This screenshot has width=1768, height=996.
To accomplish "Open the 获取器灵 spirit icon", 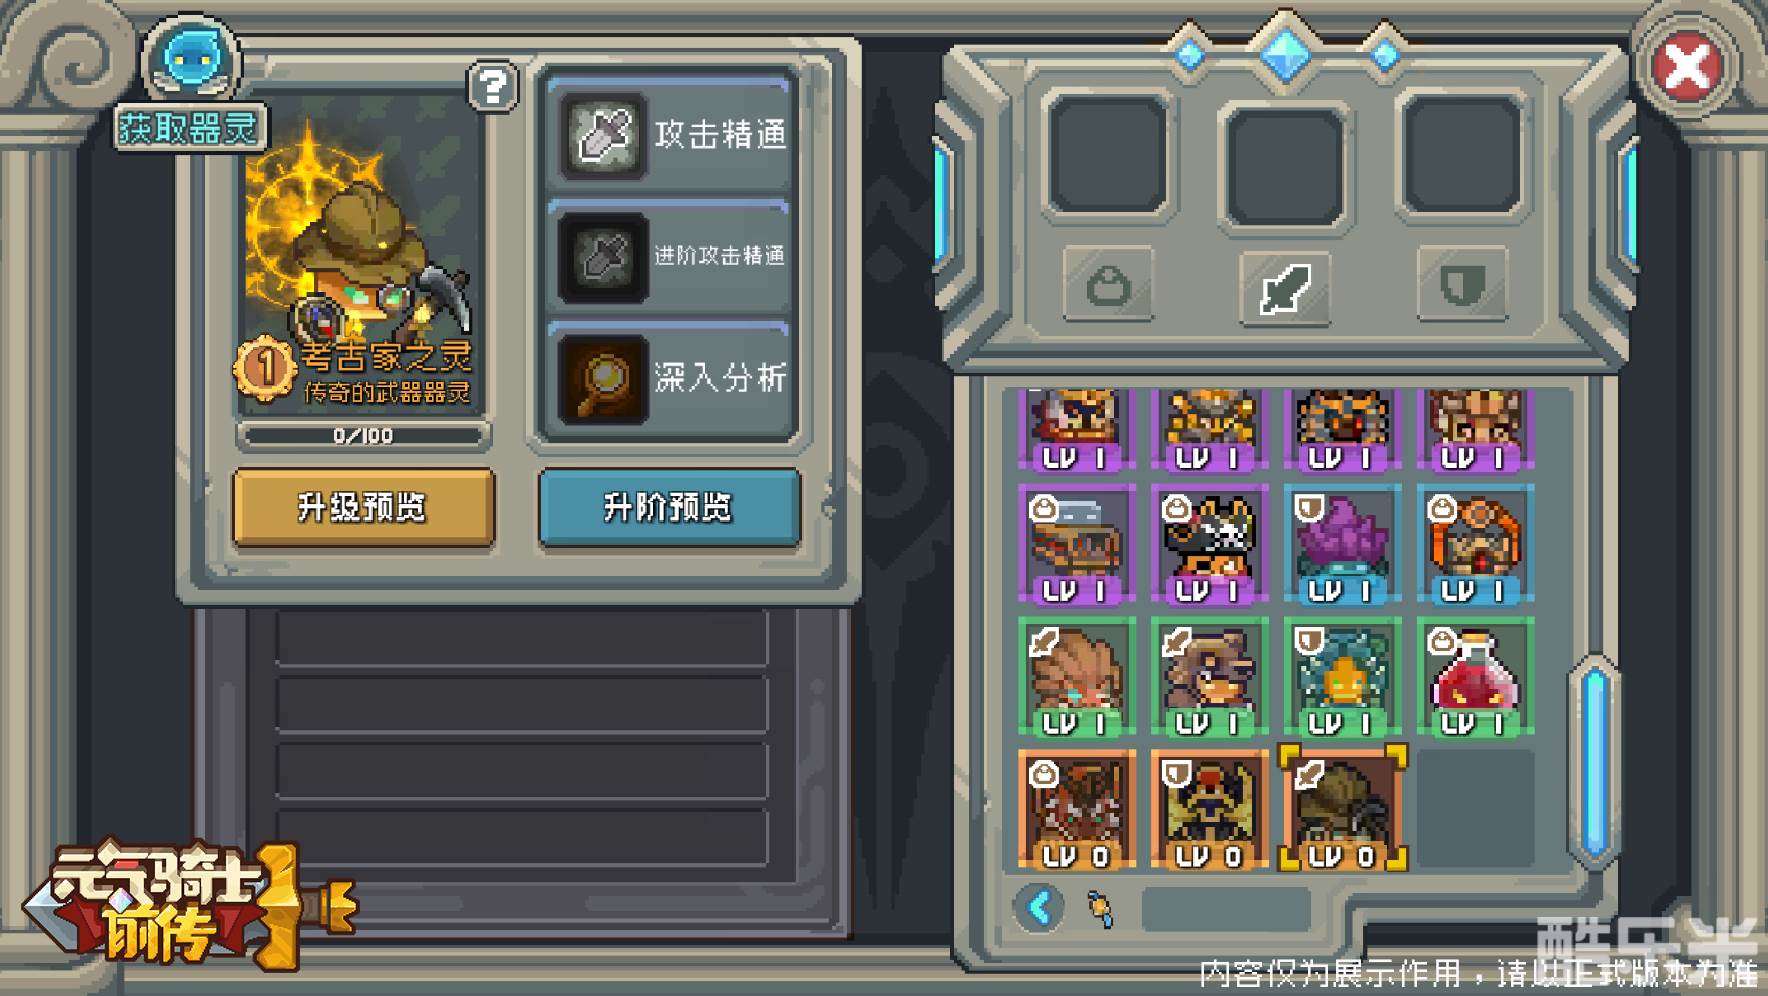I will click(x=188, y=60).
